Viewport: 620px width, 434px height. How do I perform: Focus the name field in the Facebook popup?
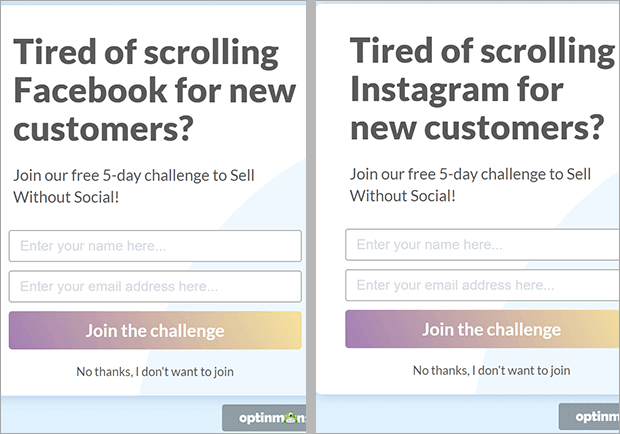click(x=155, y=246)
